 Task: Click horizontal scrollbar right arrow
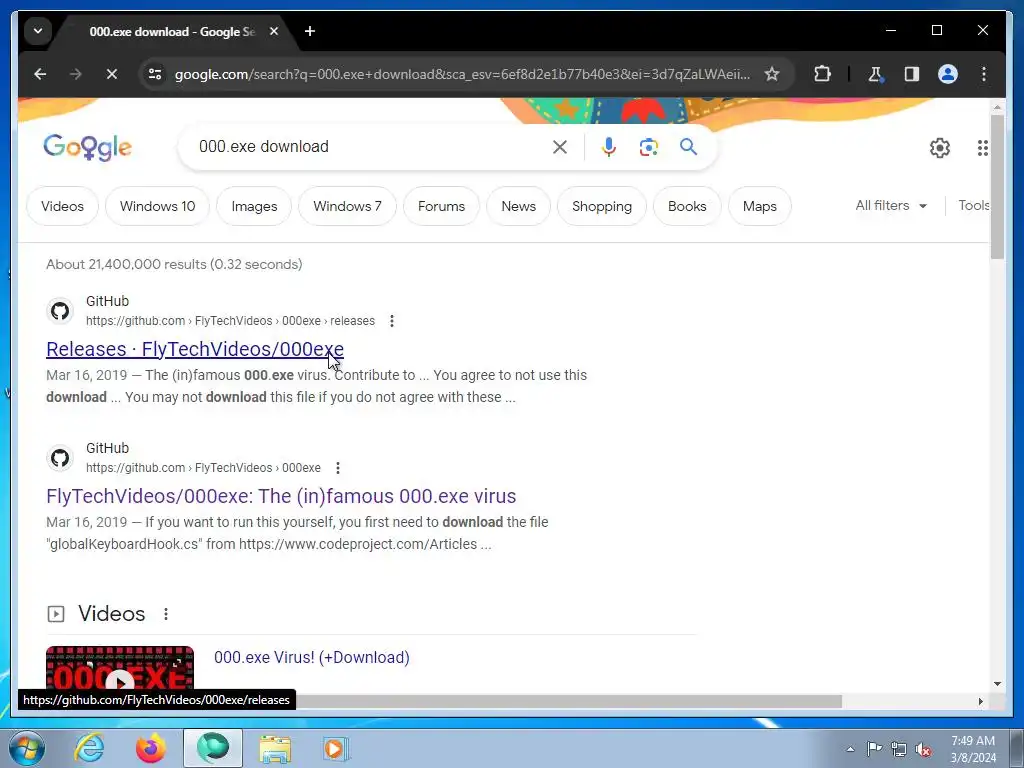pyautogui.click(x=980, y=701)
